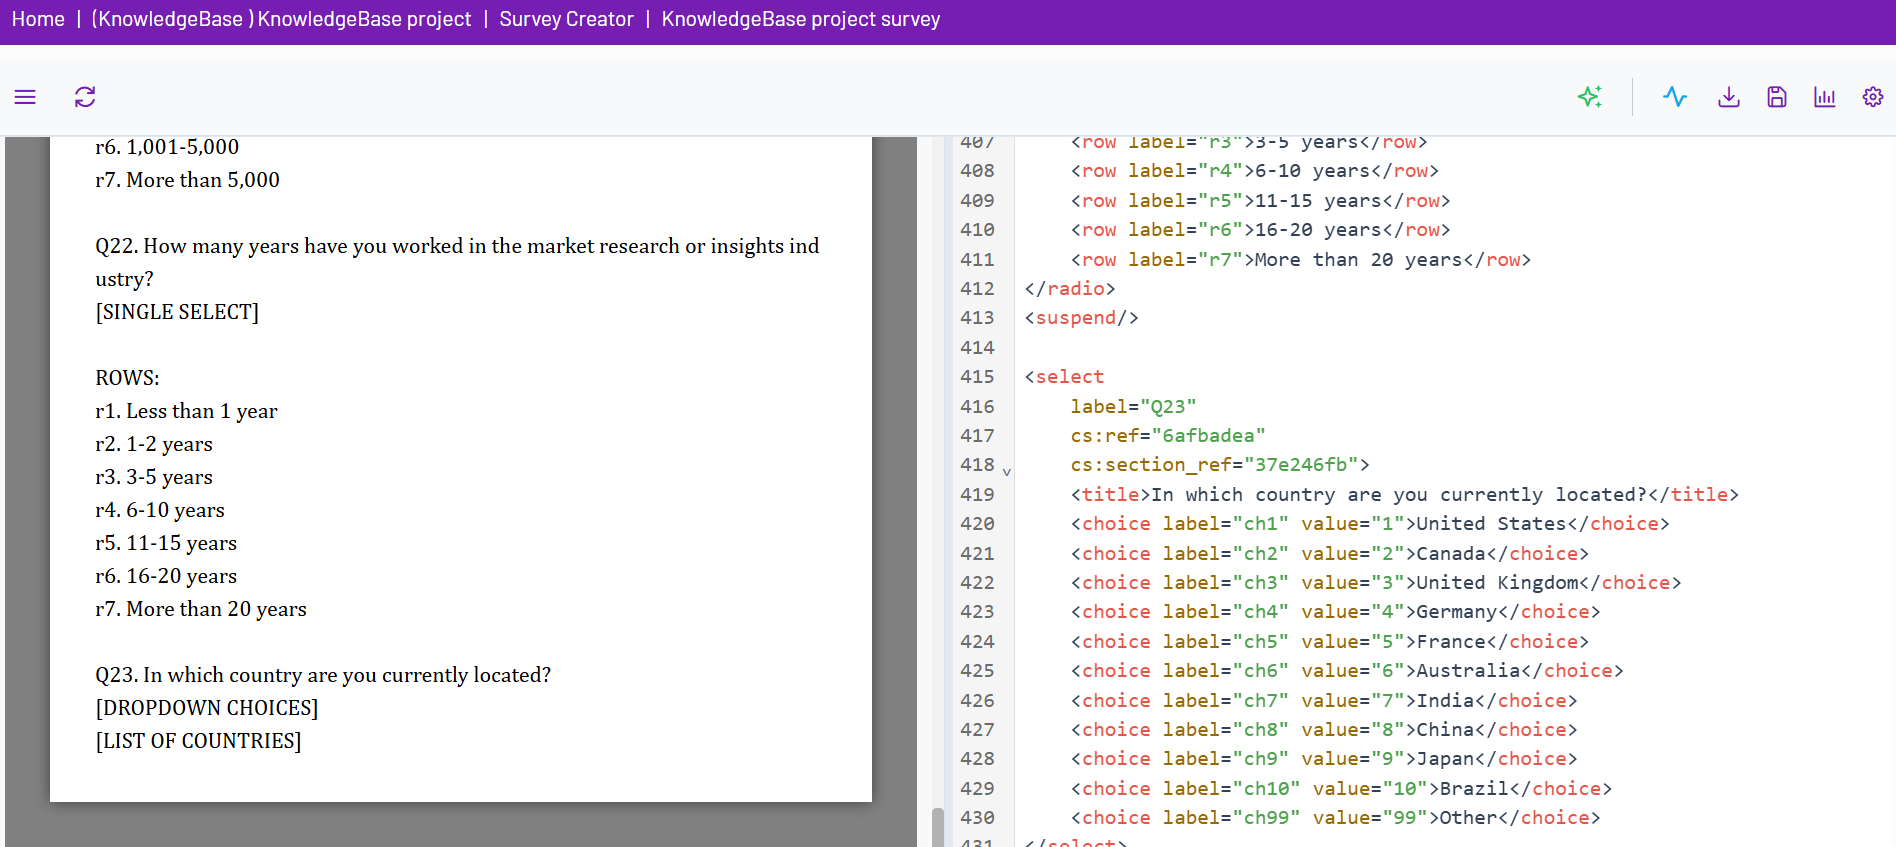
Task: Click the AI sparkle icon
Action: click(x=1590, y=97)
